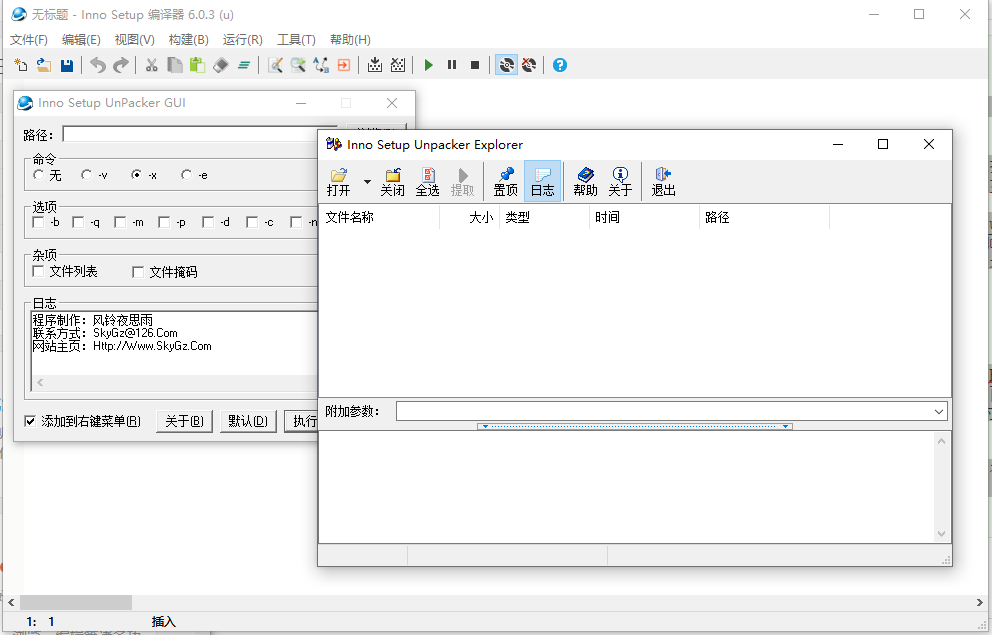Screen dimensions: 992x635
Task: Select the highlighted disc target icon
Action: coord(506,65)
